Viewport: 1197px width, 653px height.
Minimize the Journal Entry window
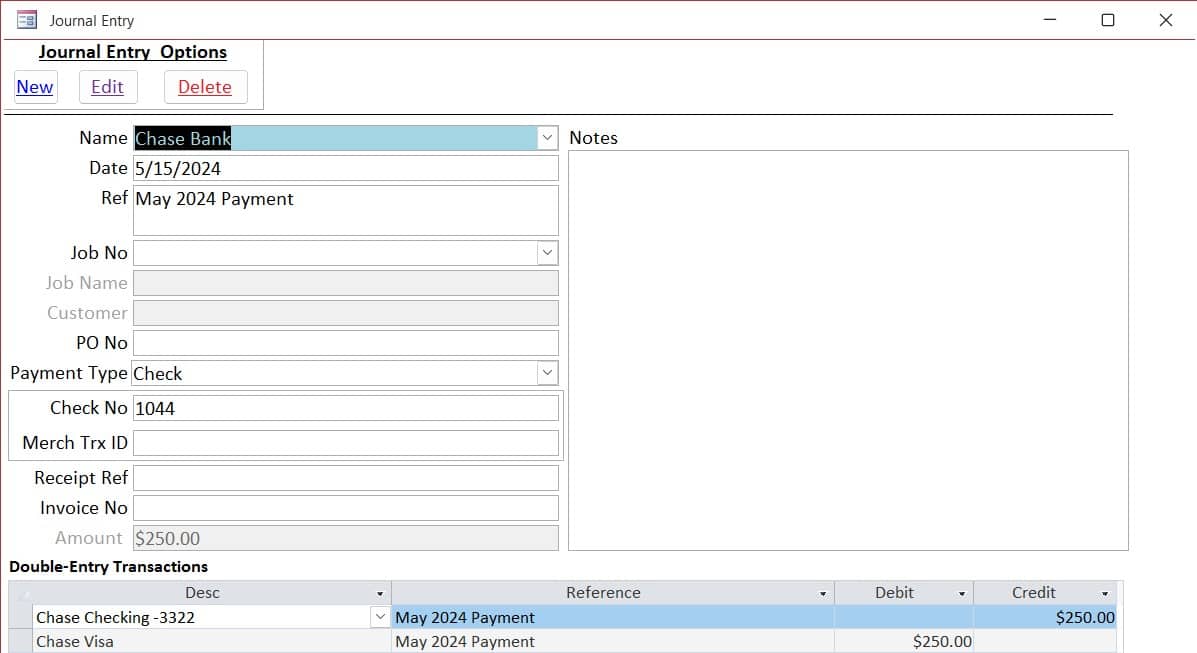point(1050,20)
